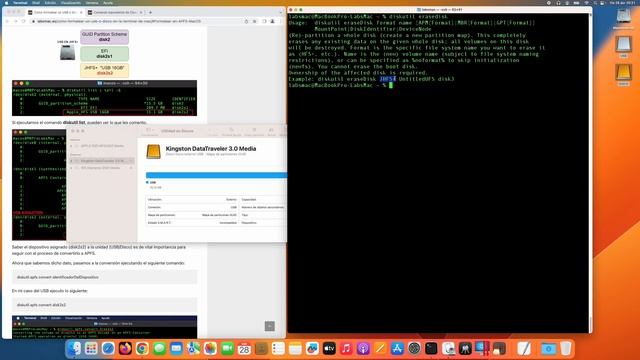Screen dimensions: 640x360
Task: Eject the Kingston DataTraveler from sidebar
Action: pyautogui.click(x=131, y=161)
